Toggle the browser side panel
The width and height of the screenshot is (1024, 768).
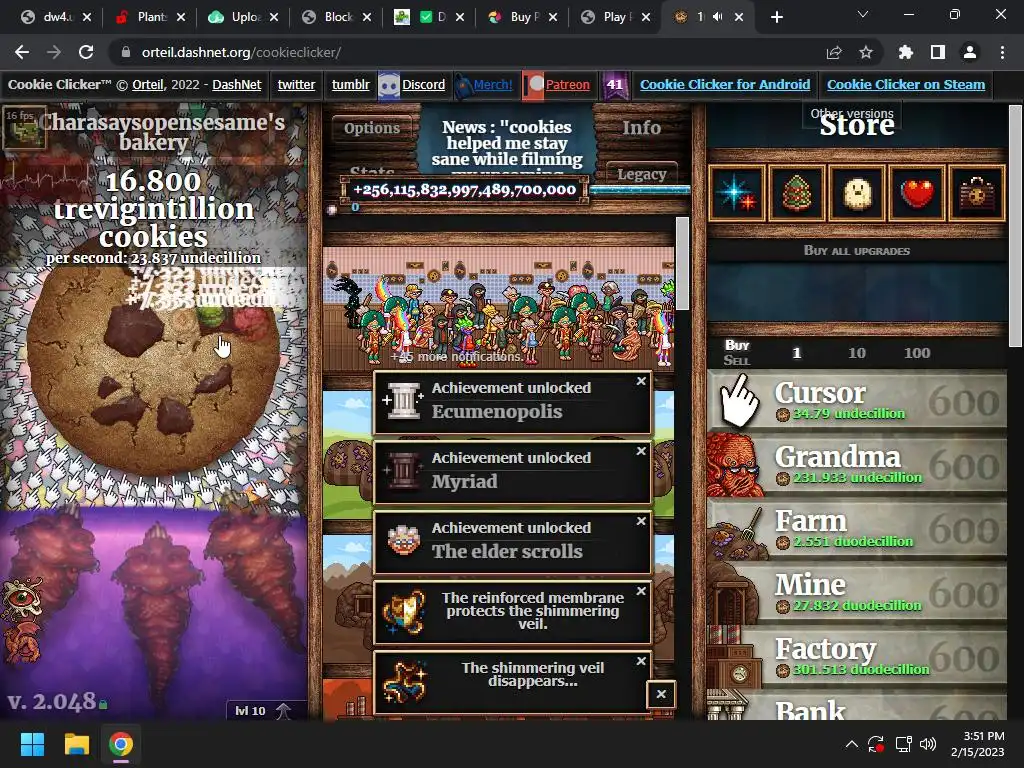[x=938, y=52]
